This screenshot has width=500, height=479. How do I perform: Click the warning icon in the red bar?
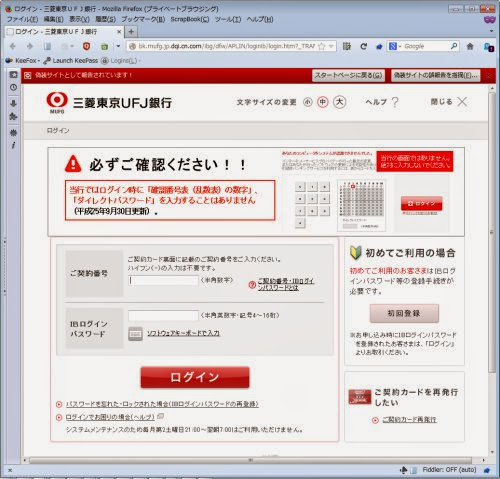pos(28,76)
